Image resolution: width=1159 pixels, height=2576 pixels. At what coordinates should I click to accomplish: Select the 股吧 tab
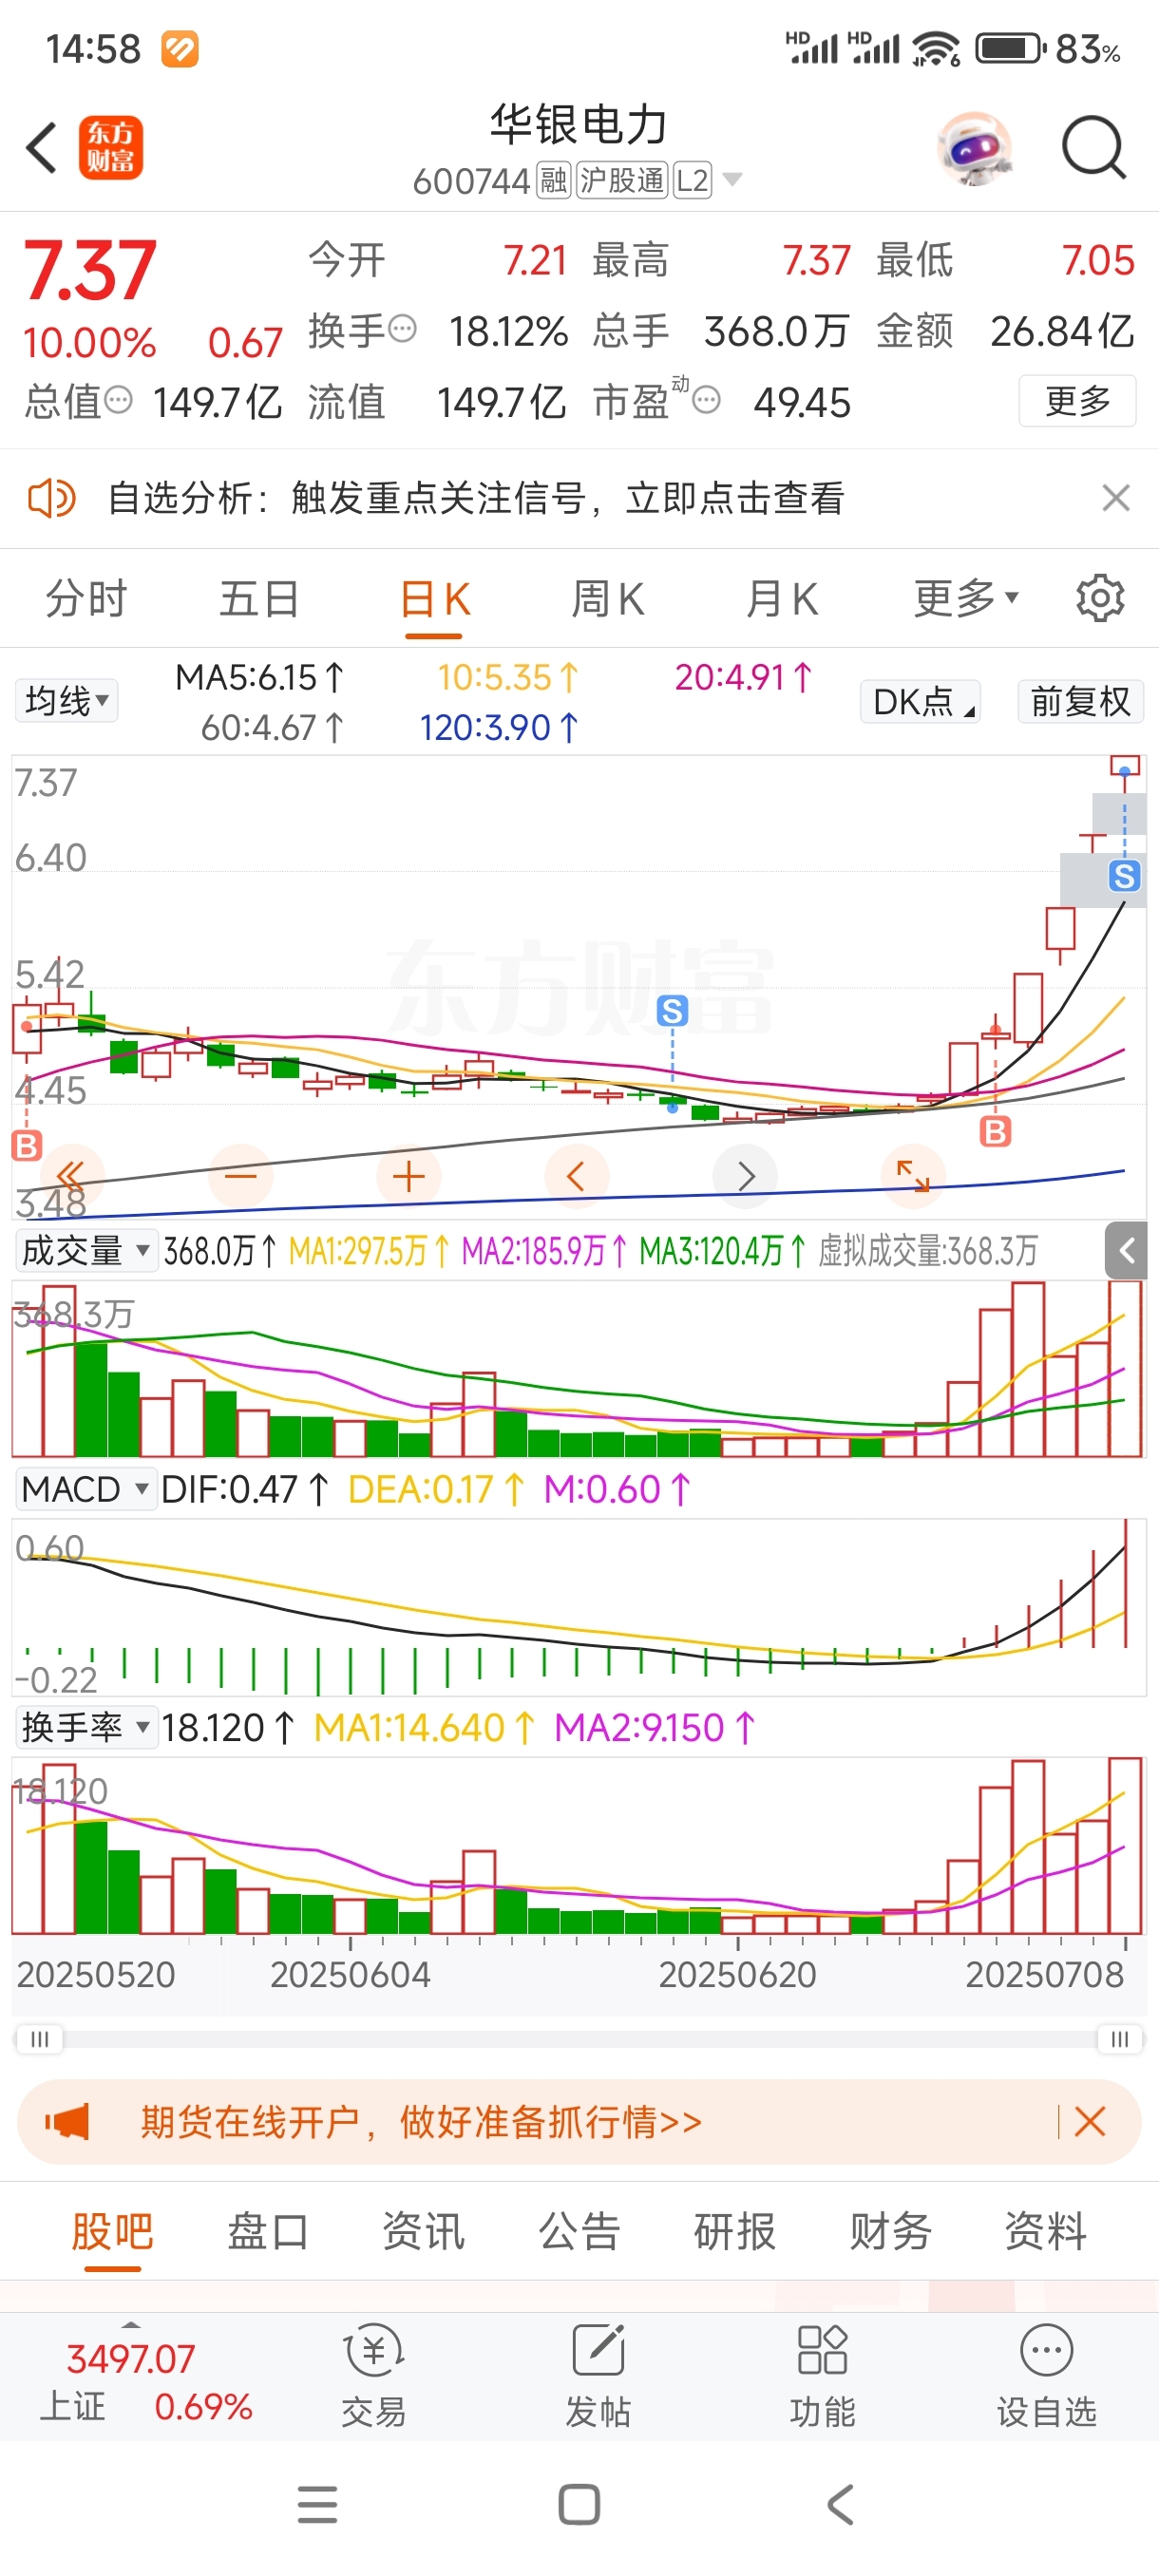click(112, 2232)
